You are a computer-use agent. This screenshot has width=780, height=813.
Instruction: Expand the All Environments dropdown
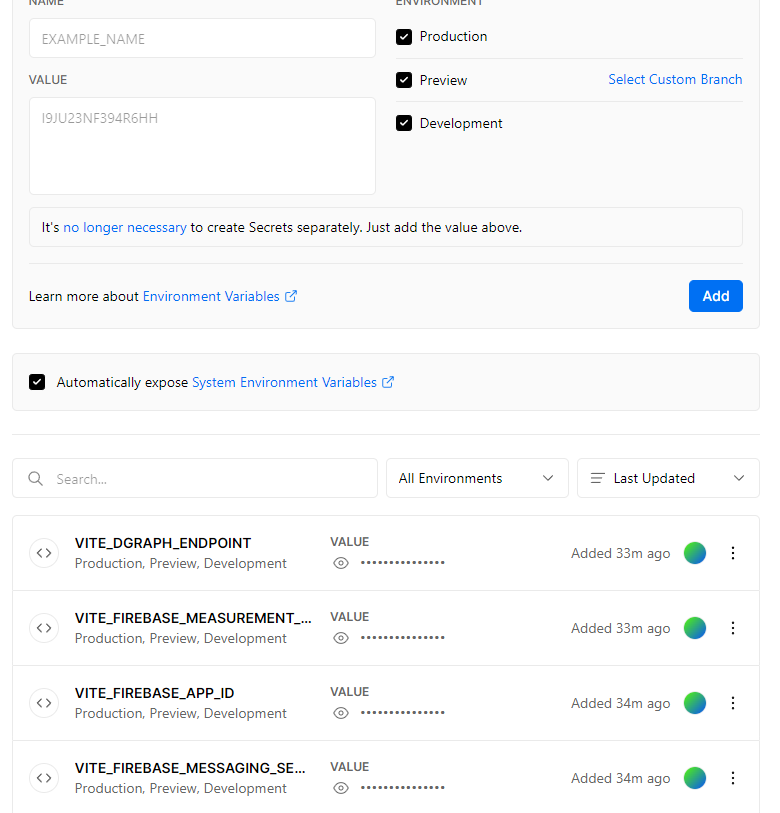(477, 478)
